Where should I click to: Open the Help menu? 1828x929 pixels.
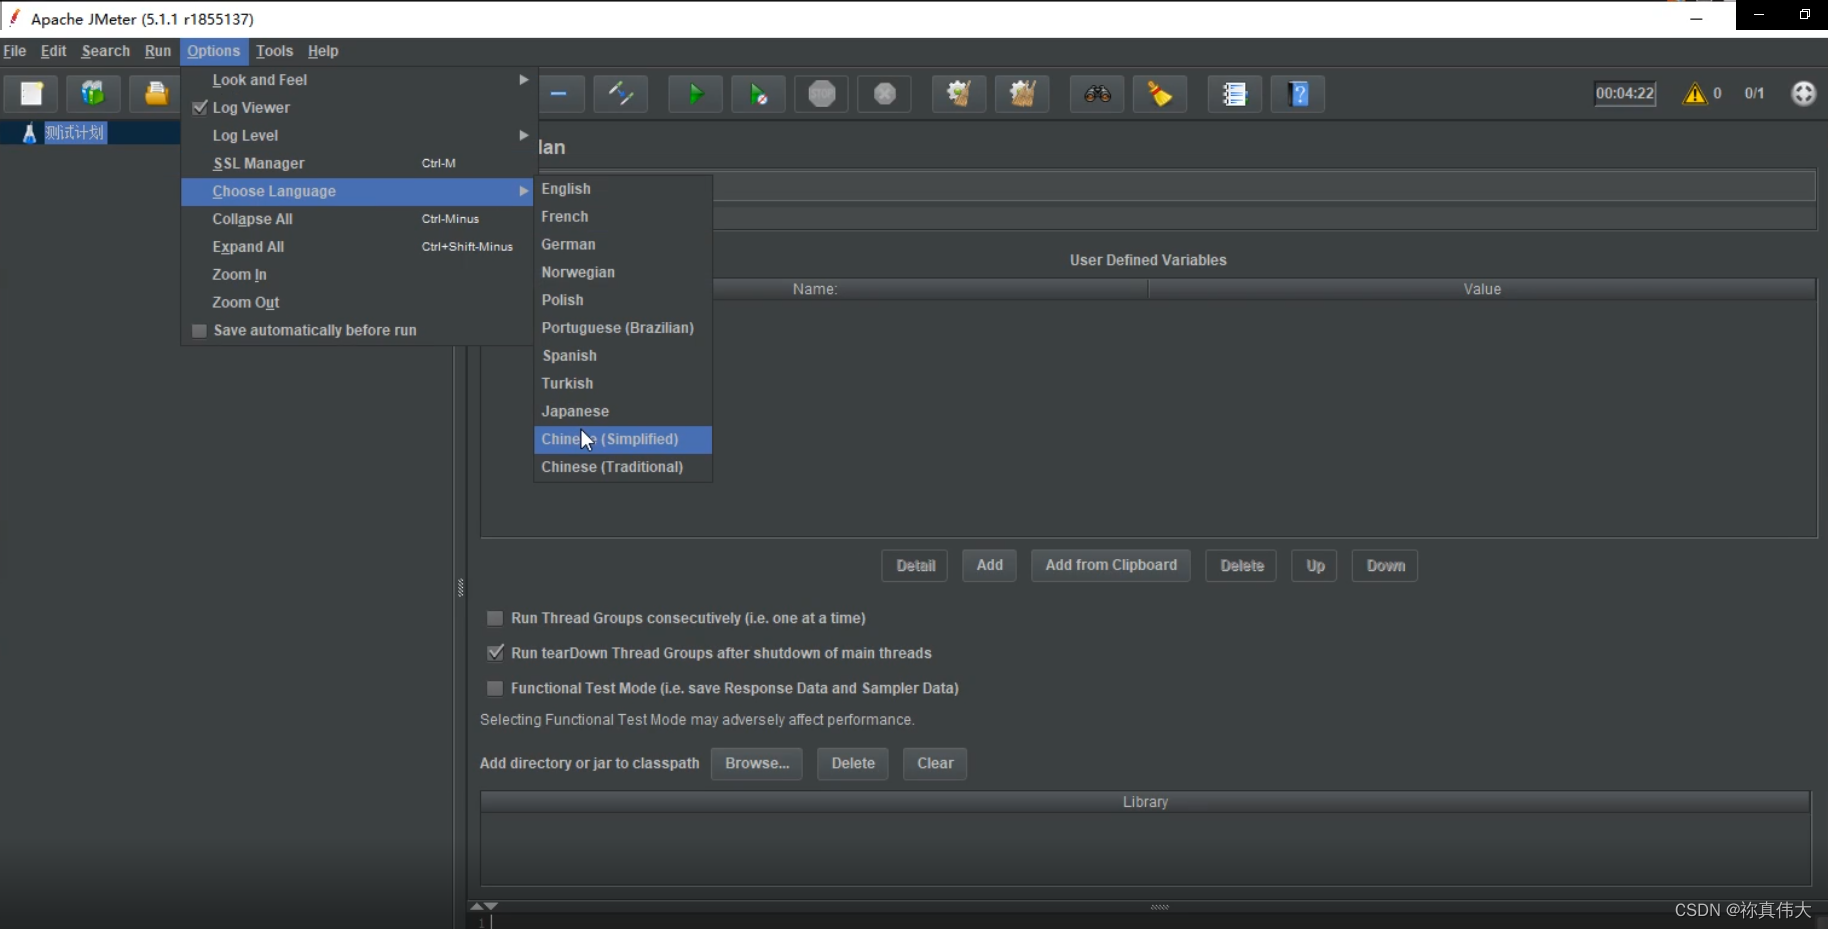pos(323,51)
